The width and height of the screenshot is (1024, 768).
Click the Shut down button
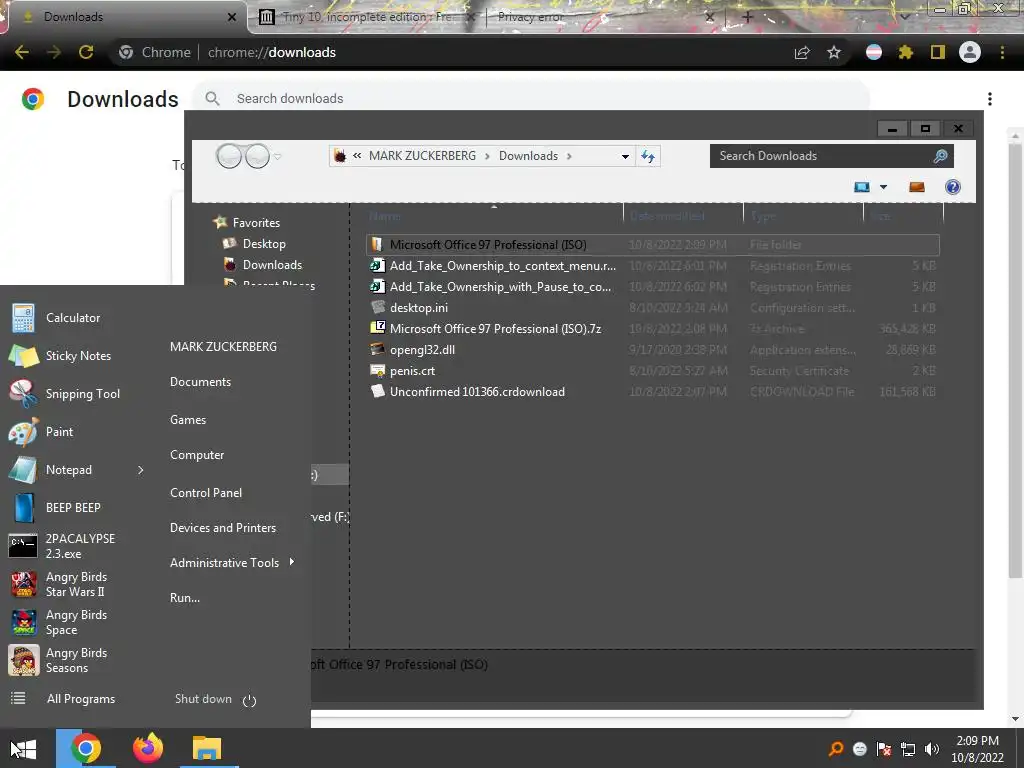click(203, 699)
